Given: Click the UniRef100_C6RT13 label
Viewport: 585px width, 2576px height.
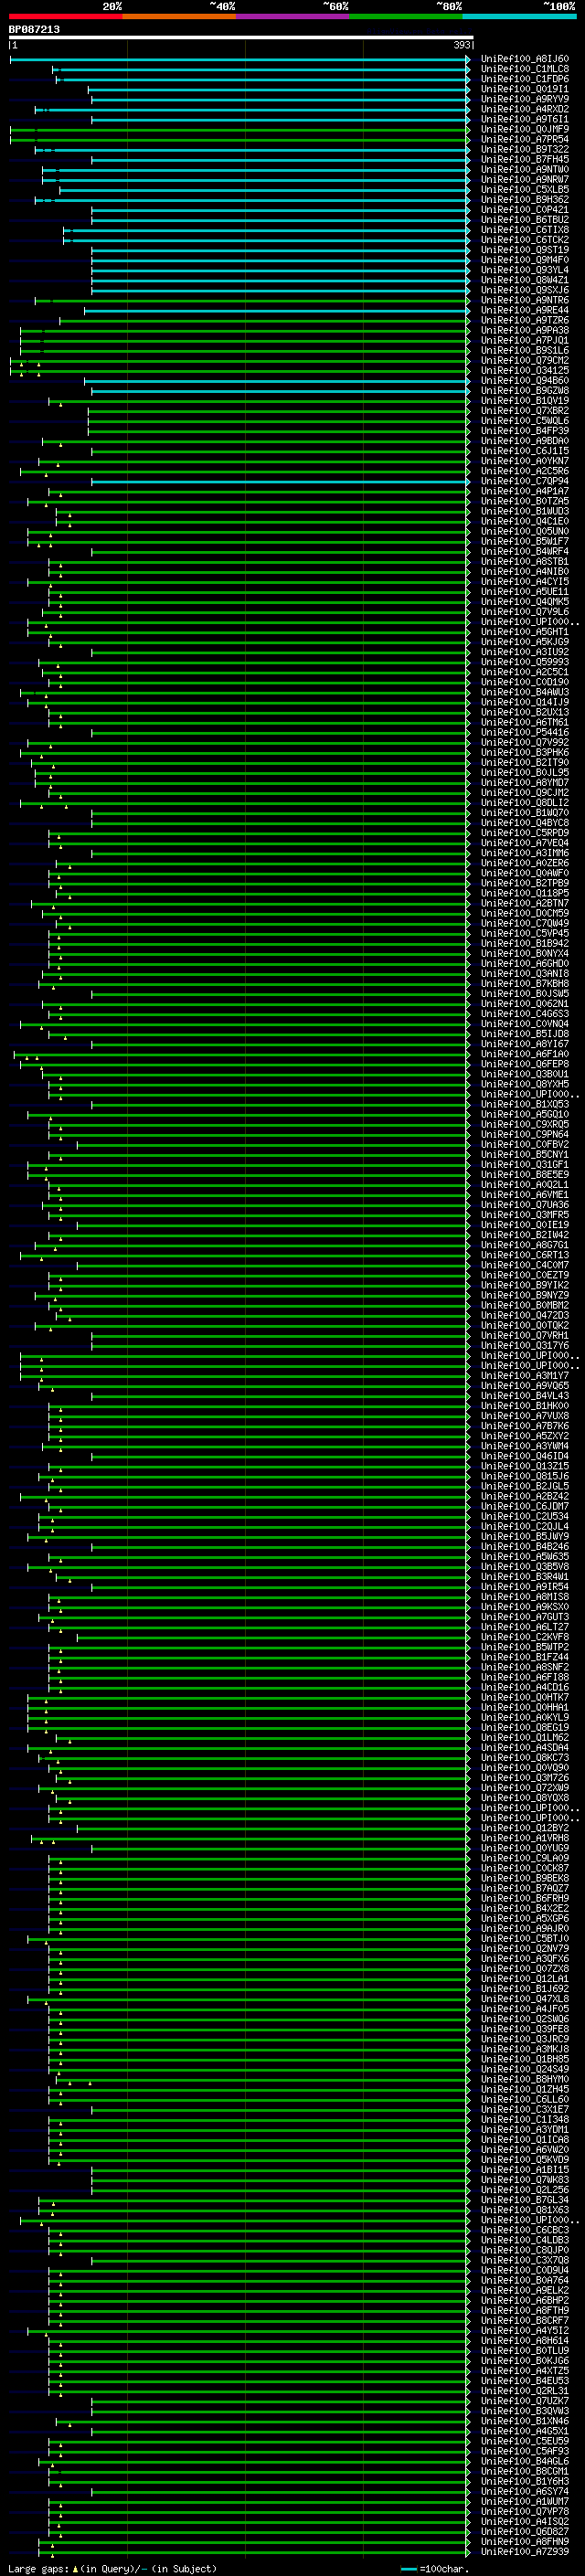Looking at the screenshot, I should click(x=524, y=1255).
